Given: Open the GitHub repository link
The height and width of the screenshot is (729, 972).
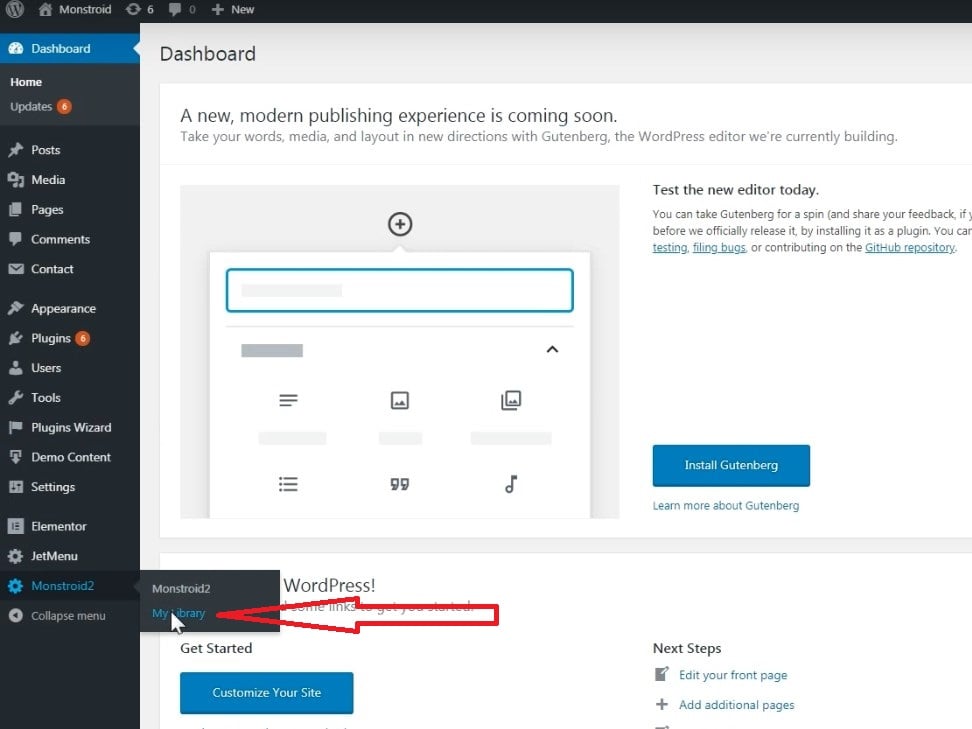Looking at the screenshot, I should click(x=909, y=248).
